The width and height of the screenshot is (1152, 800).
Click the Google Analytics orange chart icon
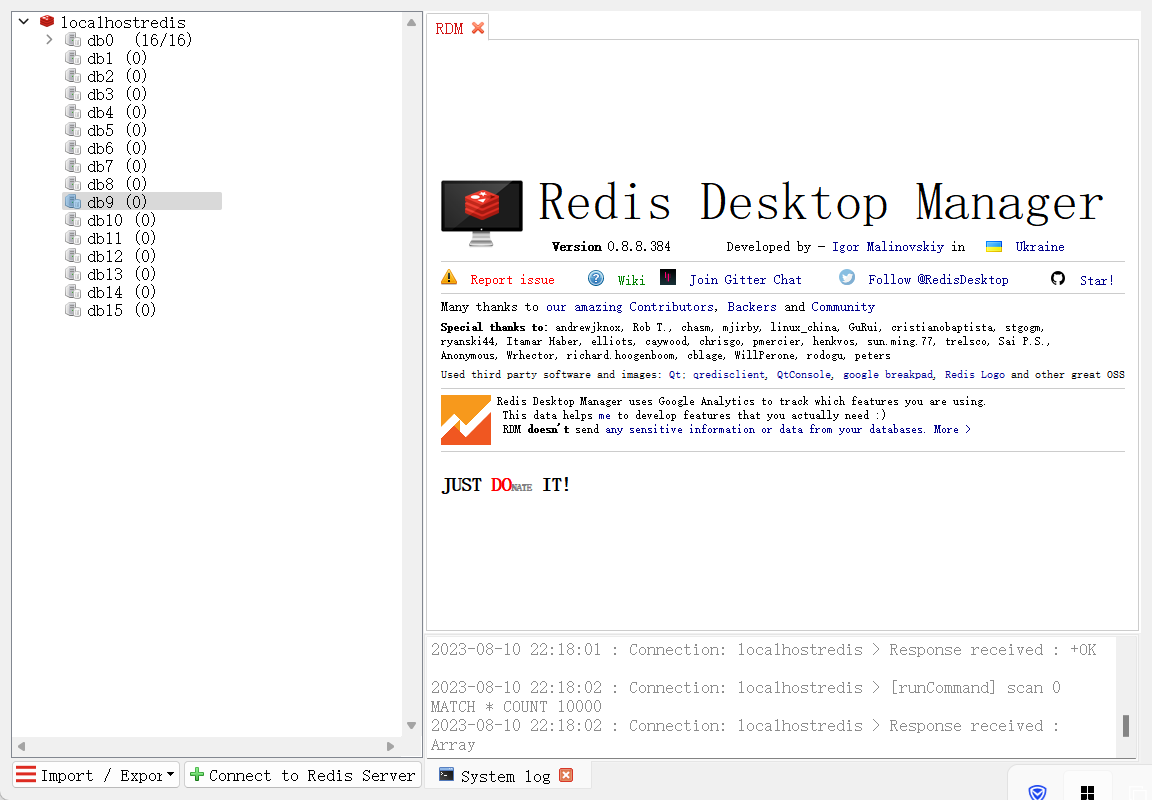point(466,420)
